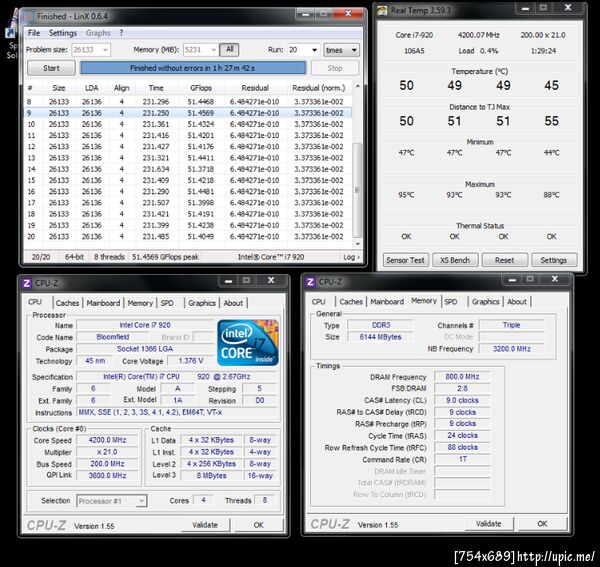Open the Graphs menu in LinX

click(98, 33)
